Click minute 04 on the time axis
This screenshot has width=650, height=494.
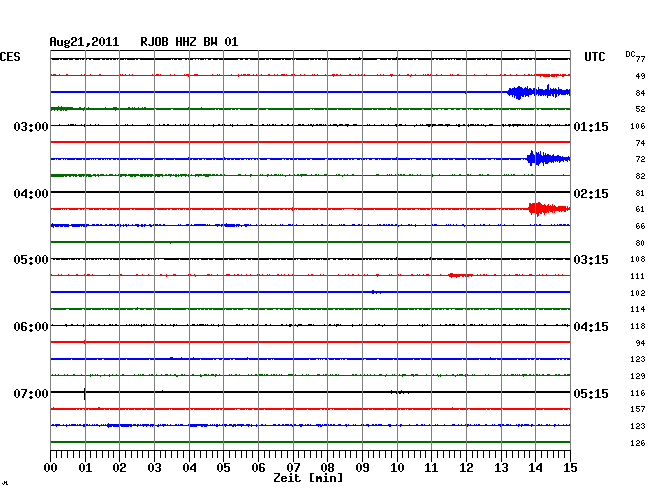click(x=189, y=468)
